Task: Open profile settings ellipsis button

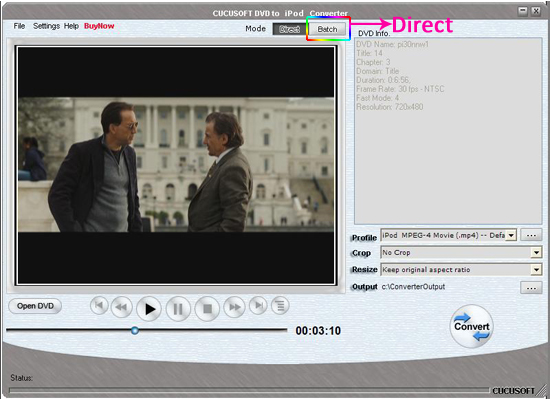Action: coord(531,235)
